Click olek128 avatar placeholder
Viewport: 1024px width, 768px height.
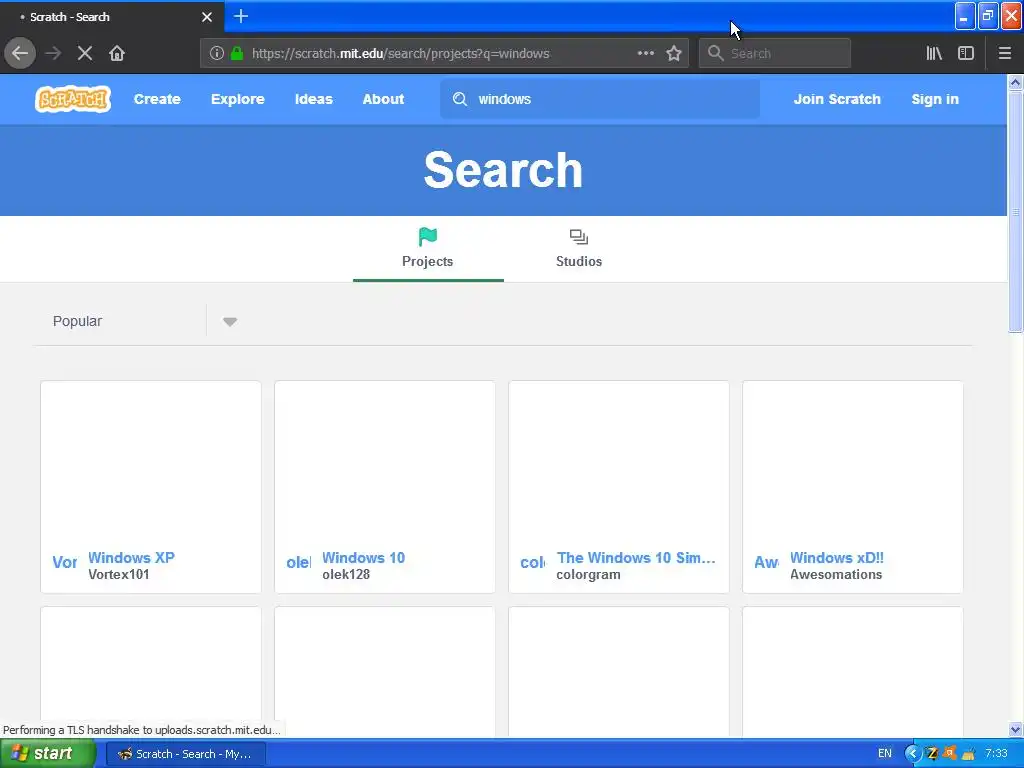(x=298, y=562)
